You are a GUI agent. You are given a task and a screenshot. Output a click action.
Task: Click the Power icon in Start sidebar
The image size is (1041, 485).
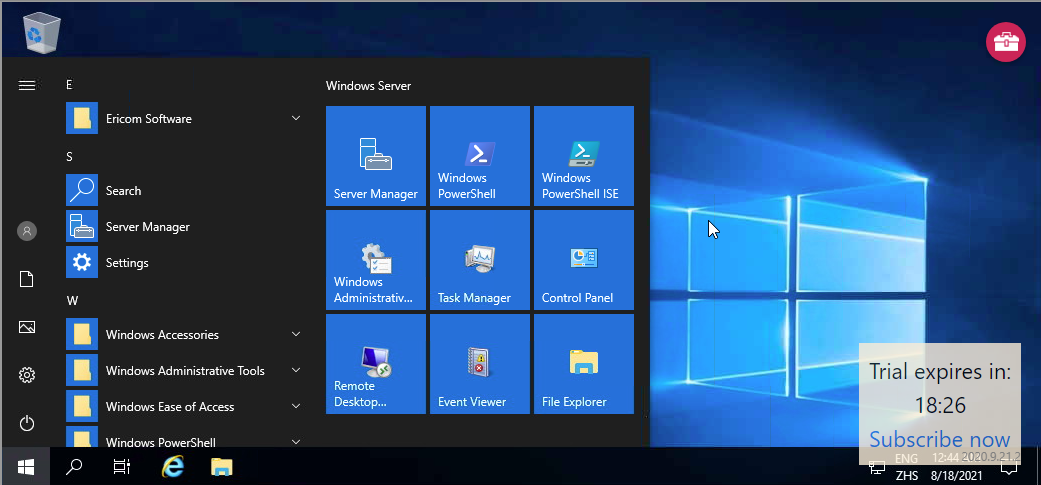point(27,423)
